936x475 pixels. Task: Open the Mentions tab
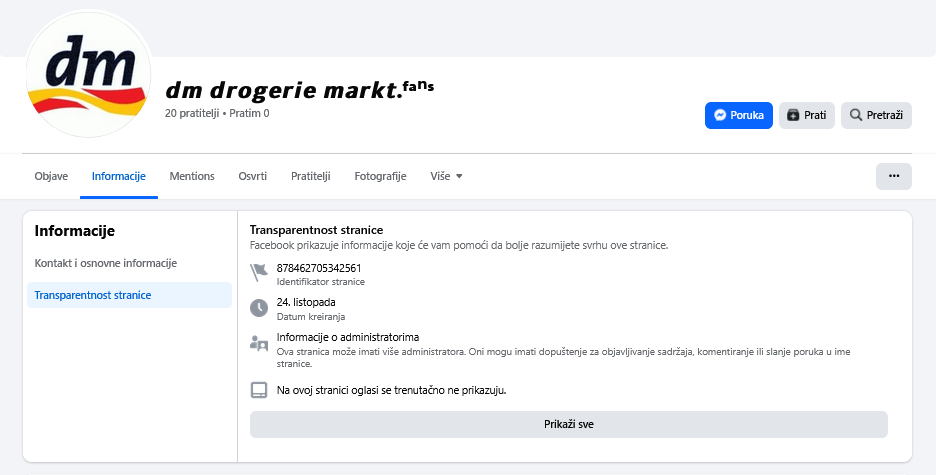[192, 176]
